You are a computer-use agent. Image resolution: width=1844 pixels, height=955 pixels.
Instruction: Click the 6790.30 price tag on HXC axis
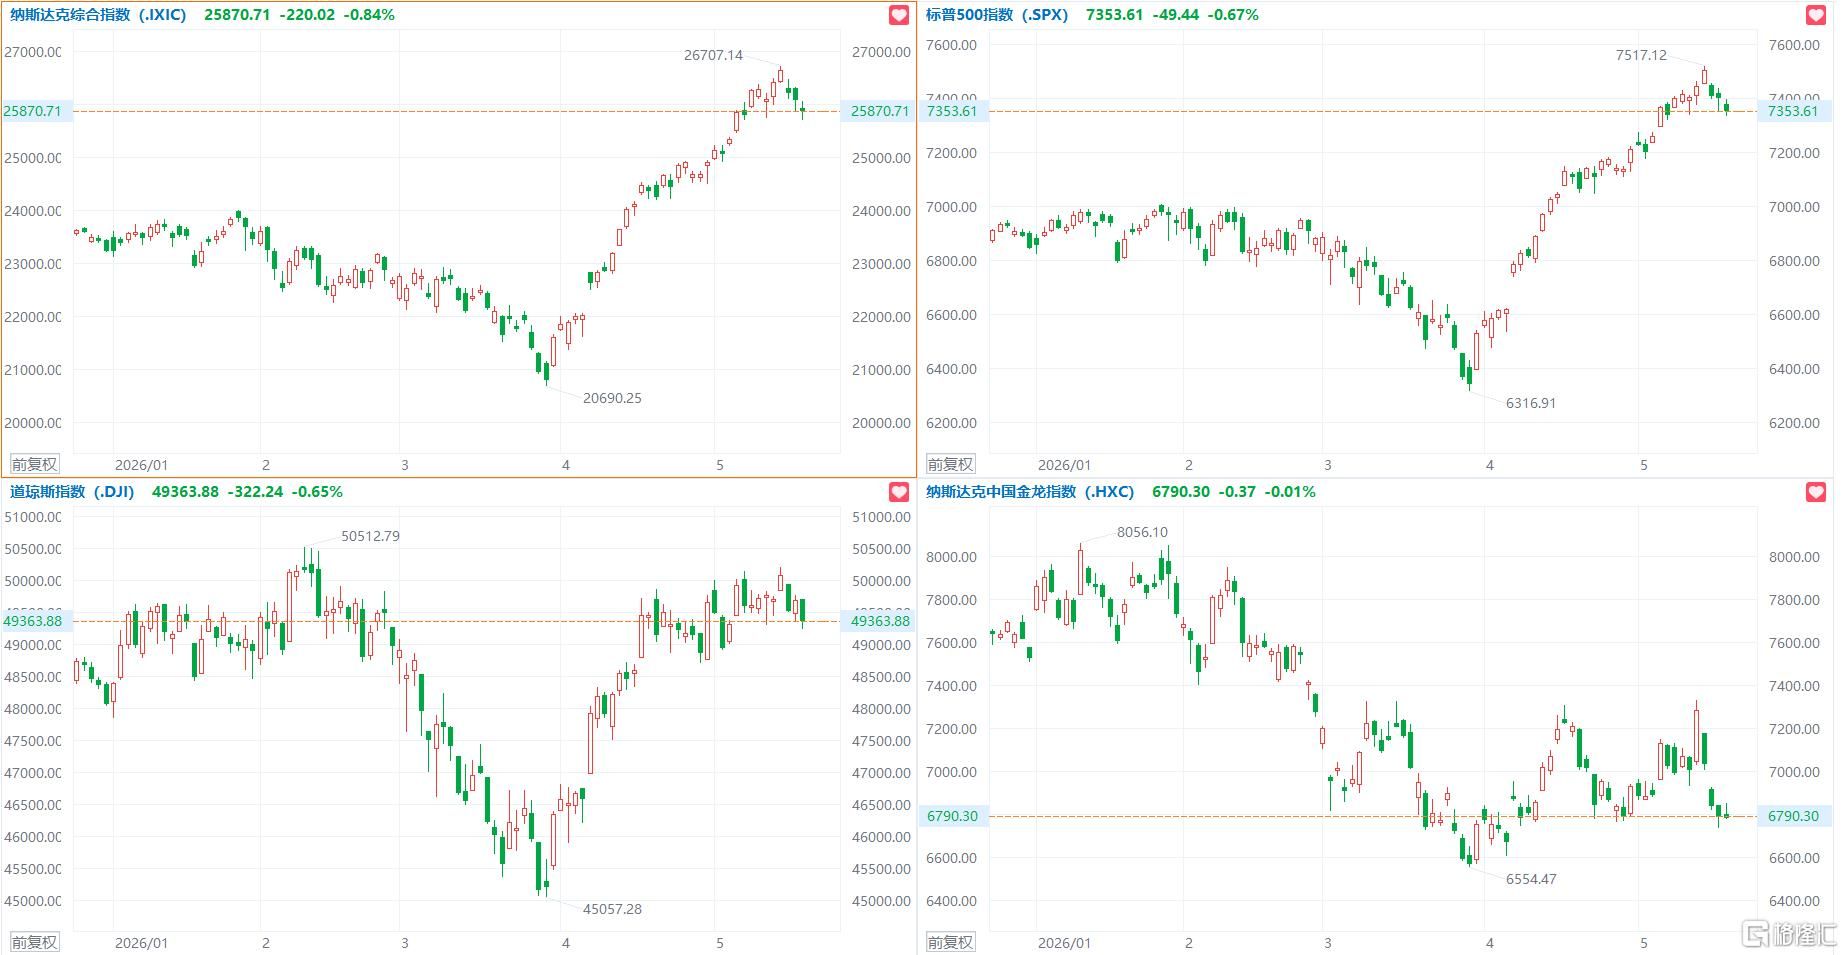[1794, 816]
